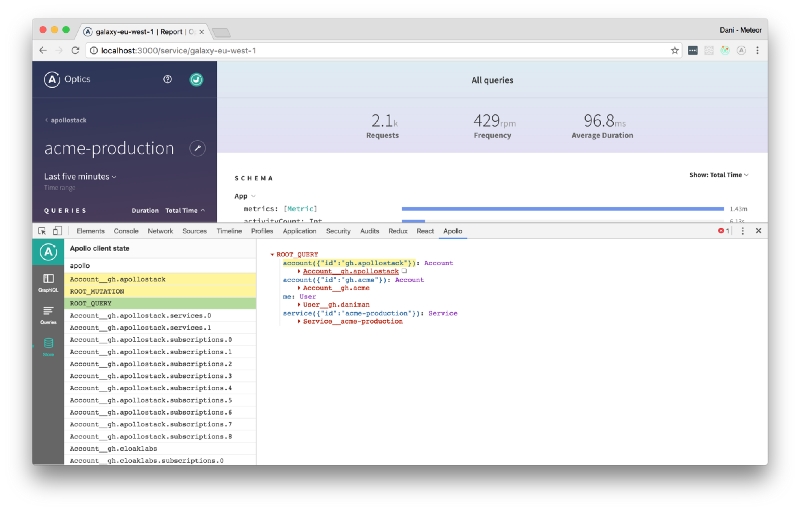Select the Store database icon
The image size is (800, 511).
coord(48,345)
